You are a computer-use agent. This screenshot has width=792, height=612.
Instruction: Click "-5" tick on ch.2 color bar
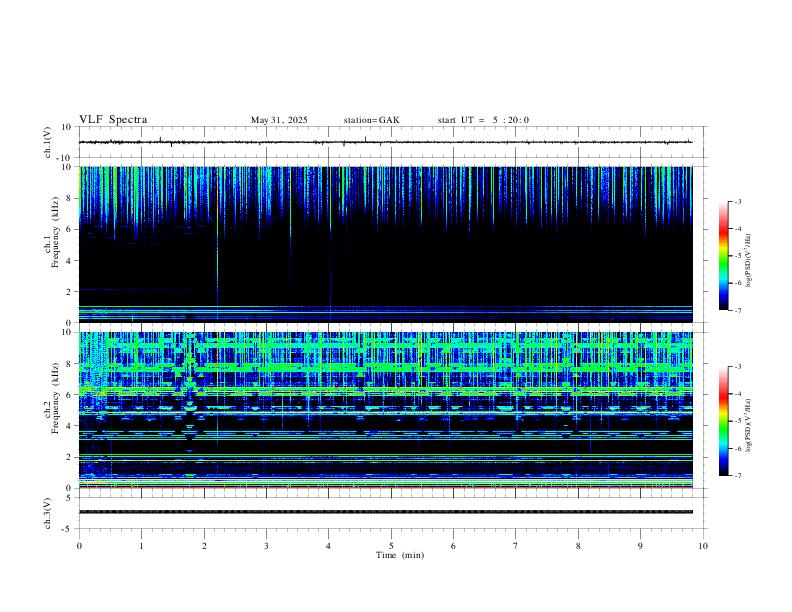tap(737, 421)
